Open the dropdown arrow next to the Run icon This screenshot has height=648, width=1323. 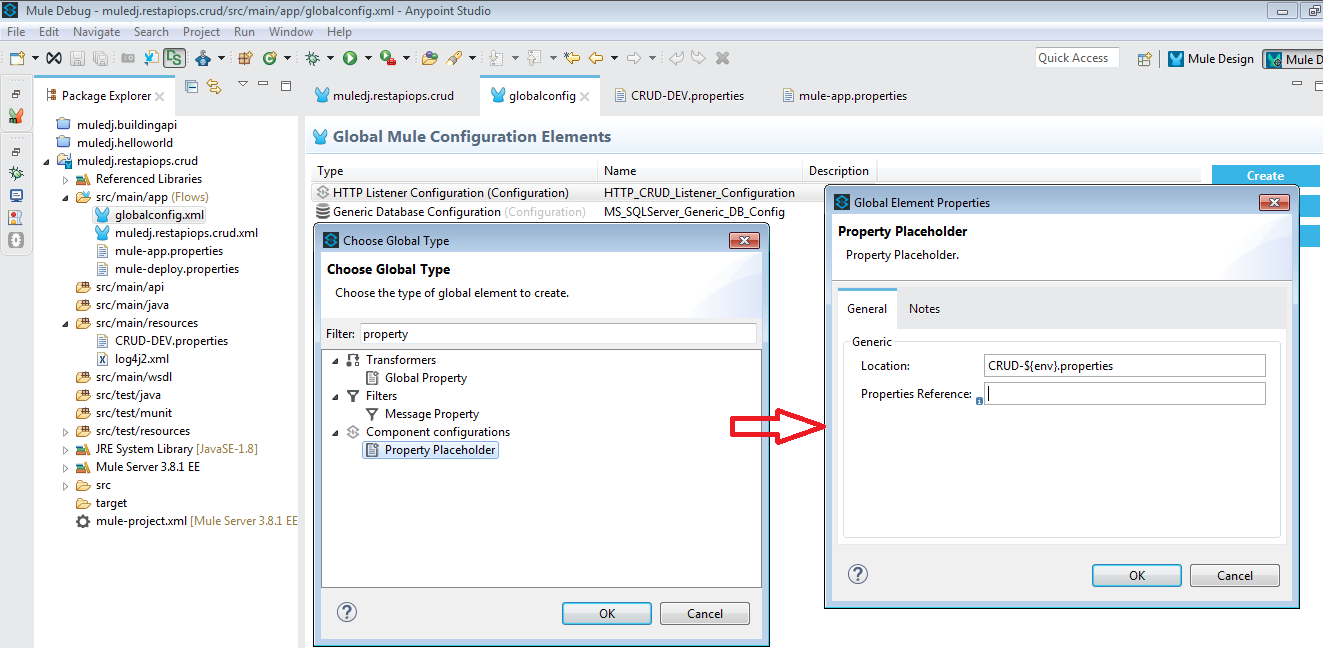(366, 57)
